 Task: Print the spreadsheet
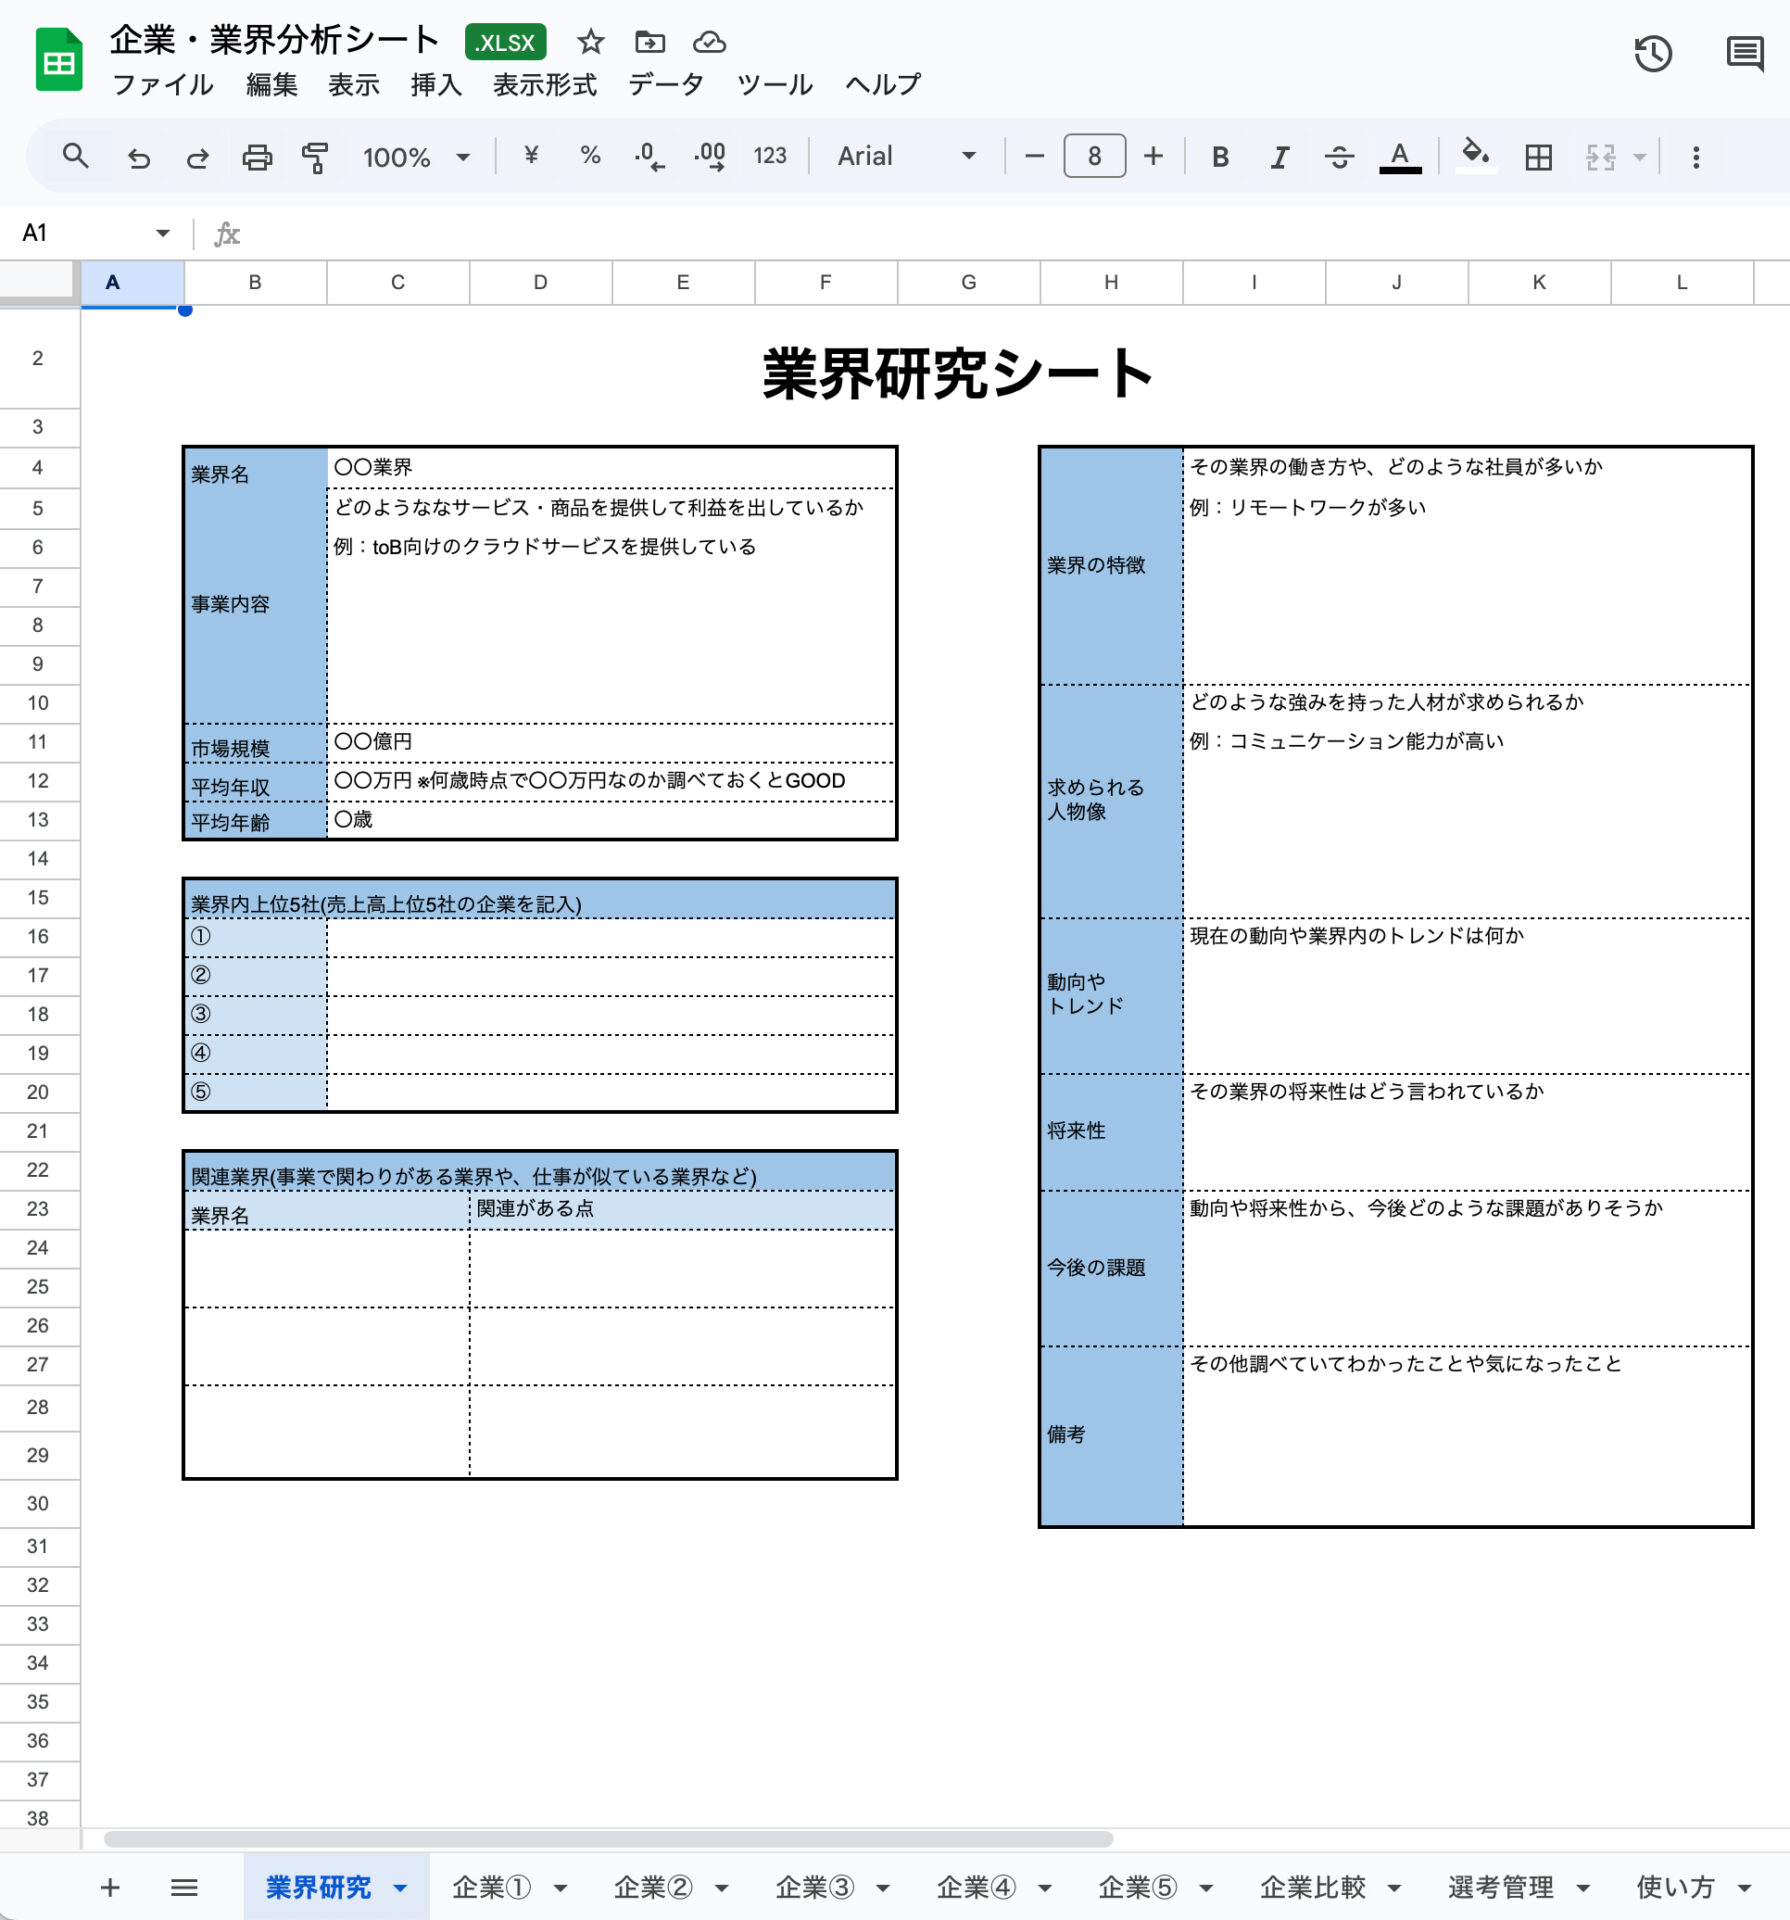click(x=257, y=157)
